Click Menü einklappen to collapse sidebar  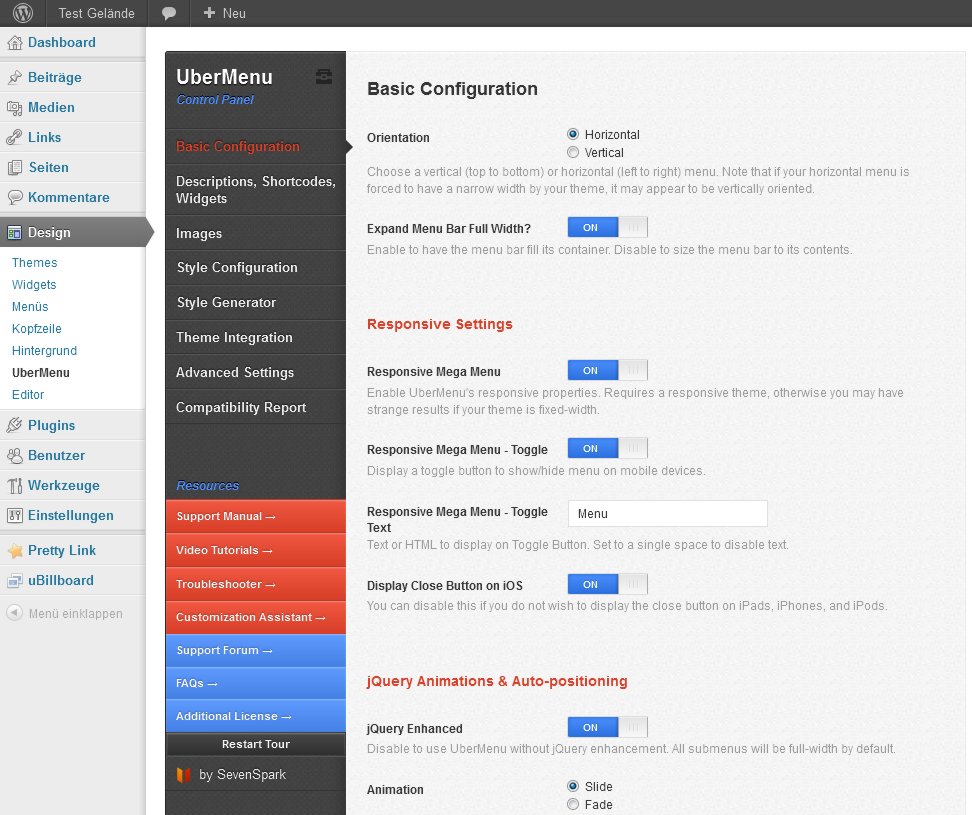76,614
